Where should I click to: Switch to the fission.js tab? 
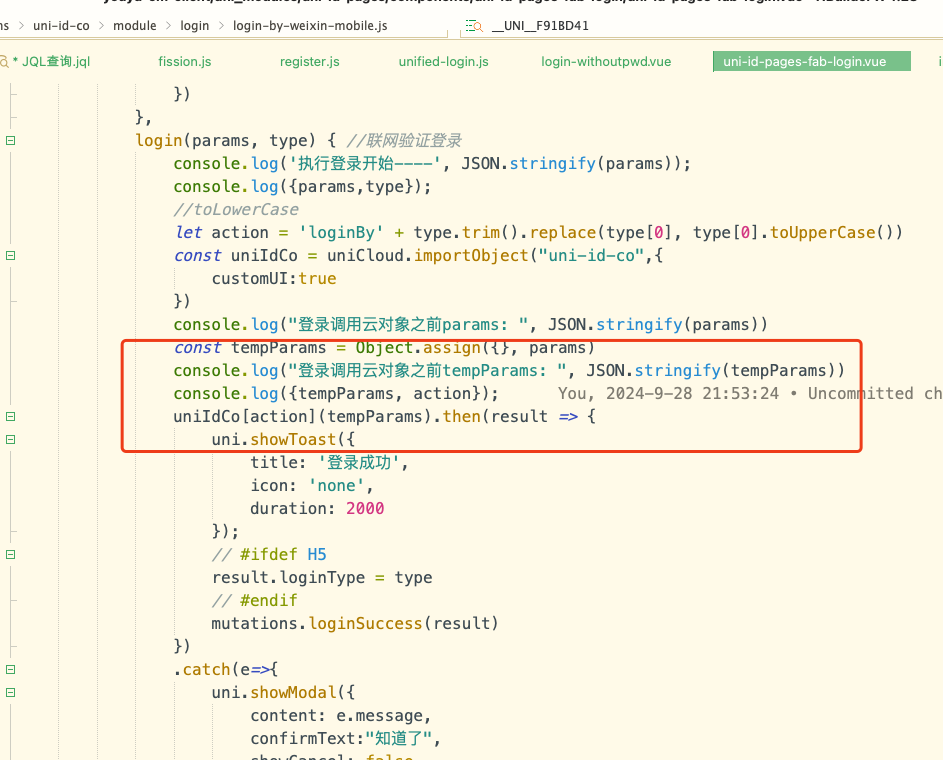pos(184,62)
